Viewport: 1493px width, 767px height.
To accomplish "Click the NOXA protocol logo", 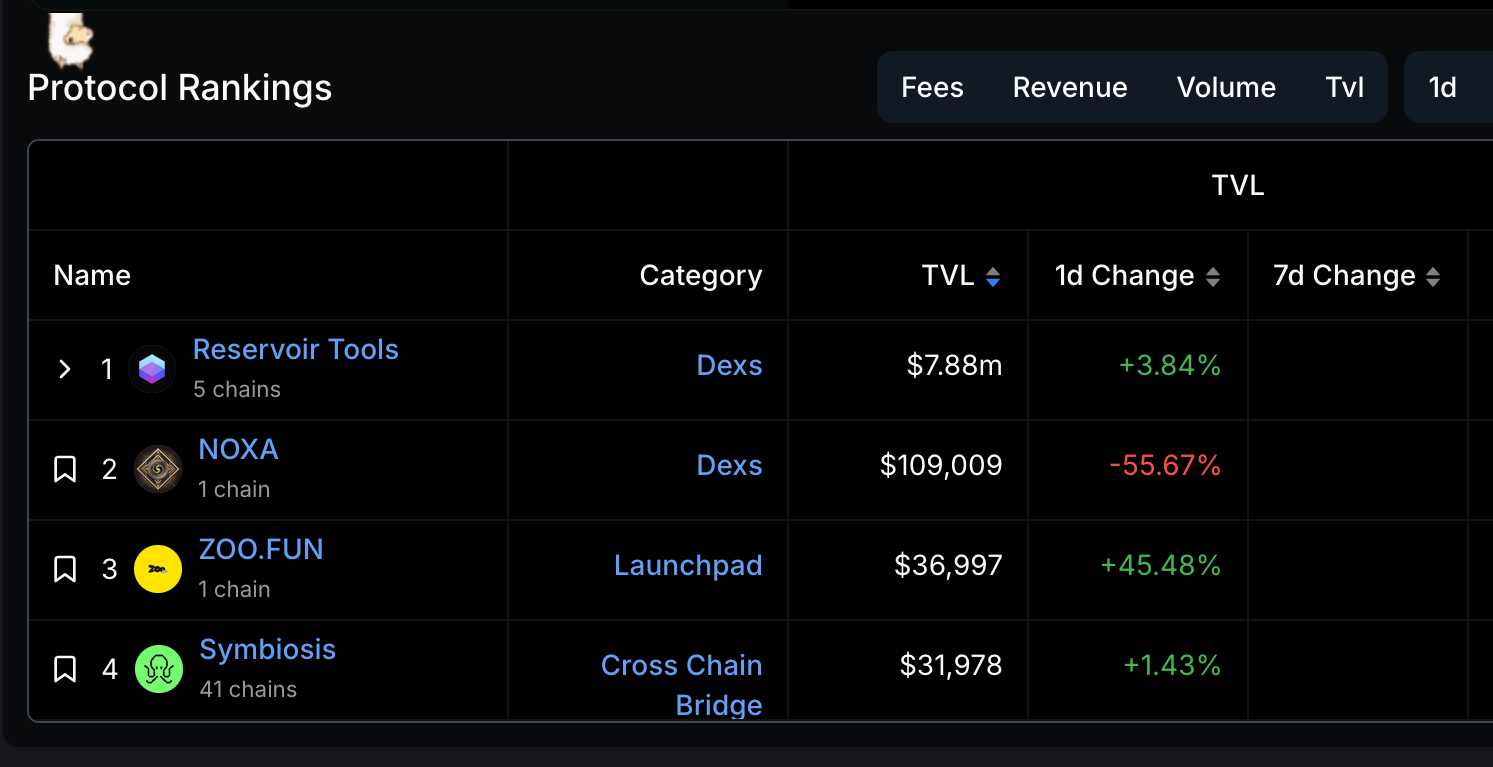I will [x=158, y=469].
